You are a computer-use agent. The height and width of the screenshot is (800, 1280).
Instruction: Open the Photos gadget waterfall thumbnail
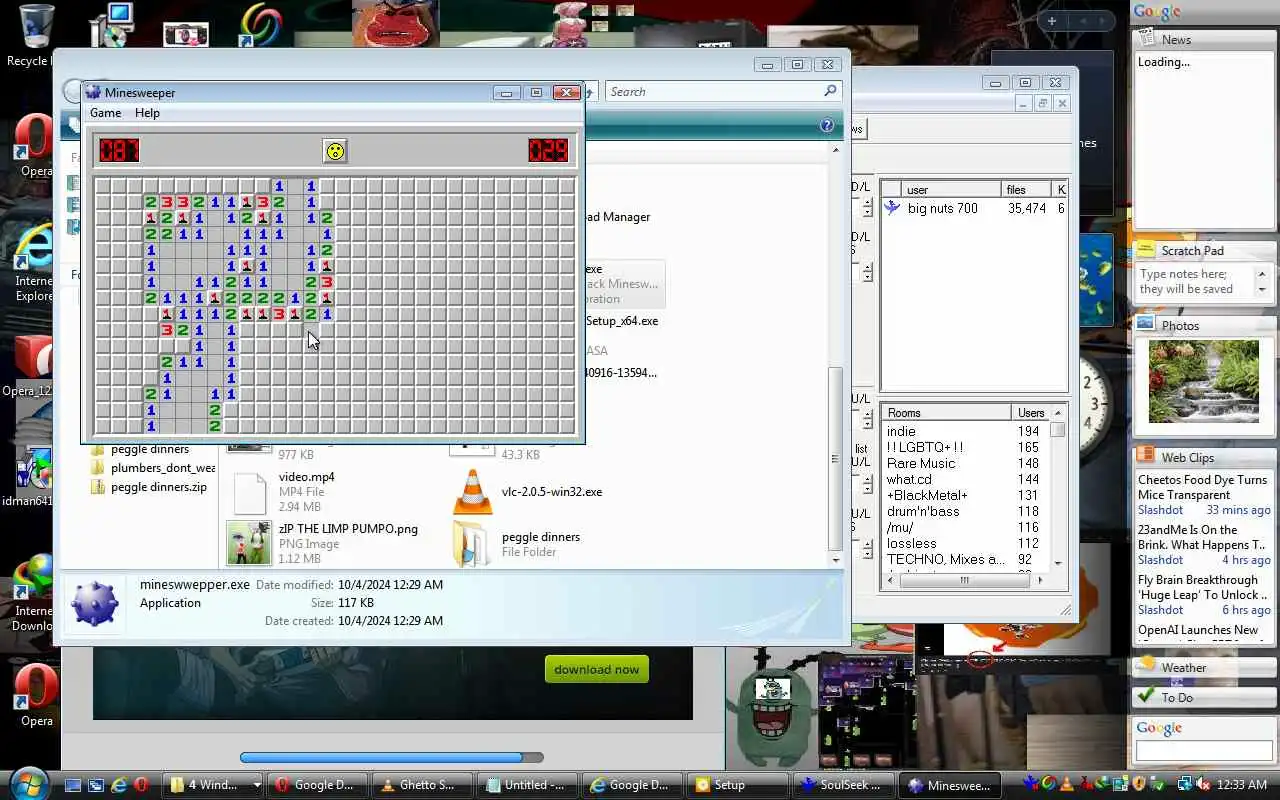tap(1204, 381)
